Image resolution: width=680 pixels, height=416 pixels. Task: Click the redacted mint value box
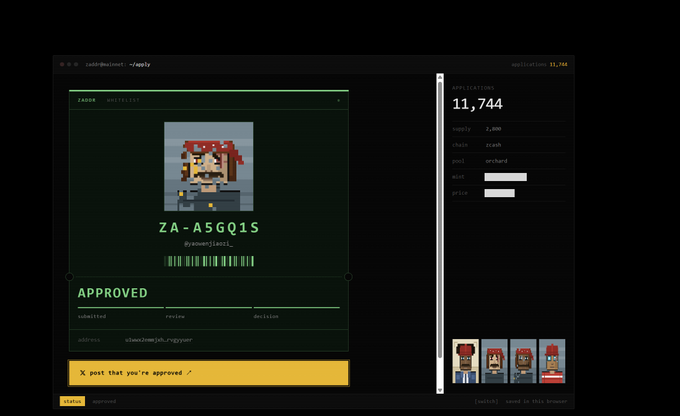click(x=506, y=177)
